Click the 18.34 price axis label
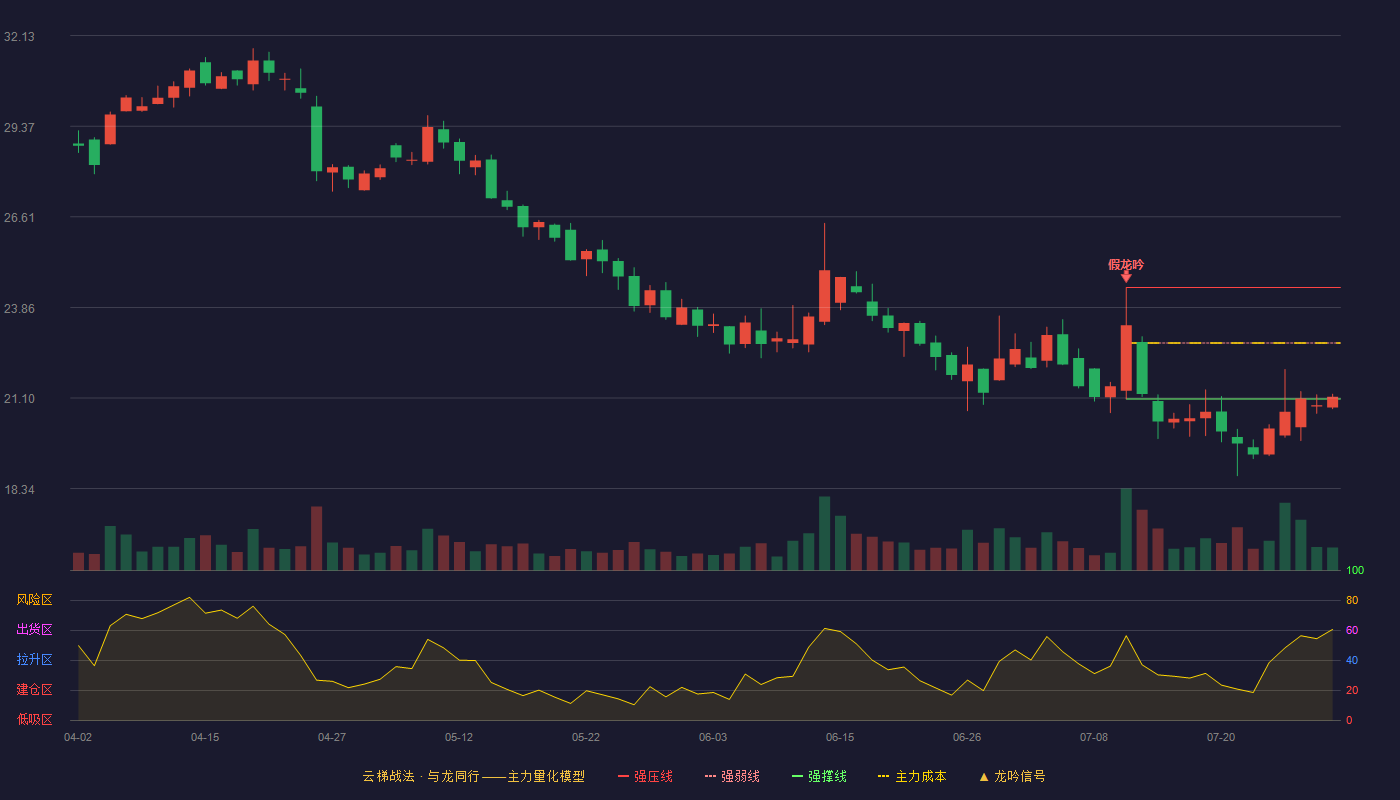The image size is (1400, 800). (x=19, y=490)
